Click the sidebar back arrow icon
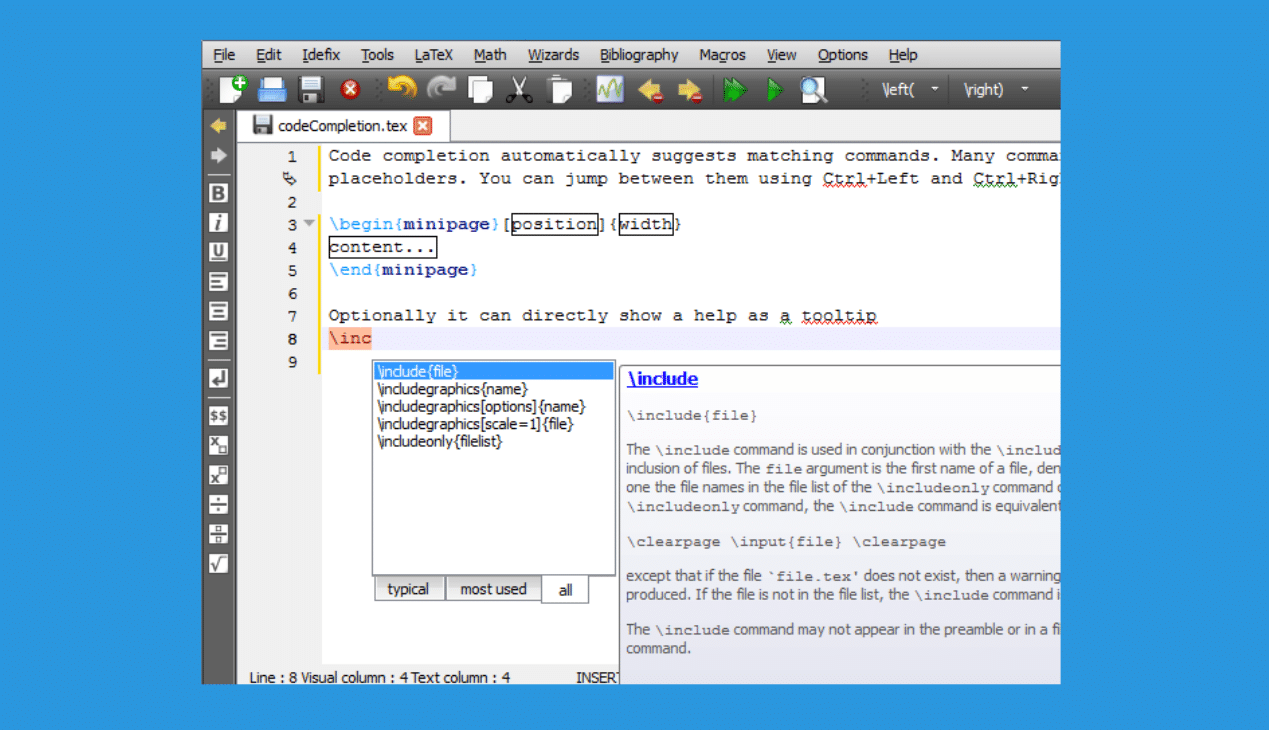Screen dimensions: 1269x730 218,126
